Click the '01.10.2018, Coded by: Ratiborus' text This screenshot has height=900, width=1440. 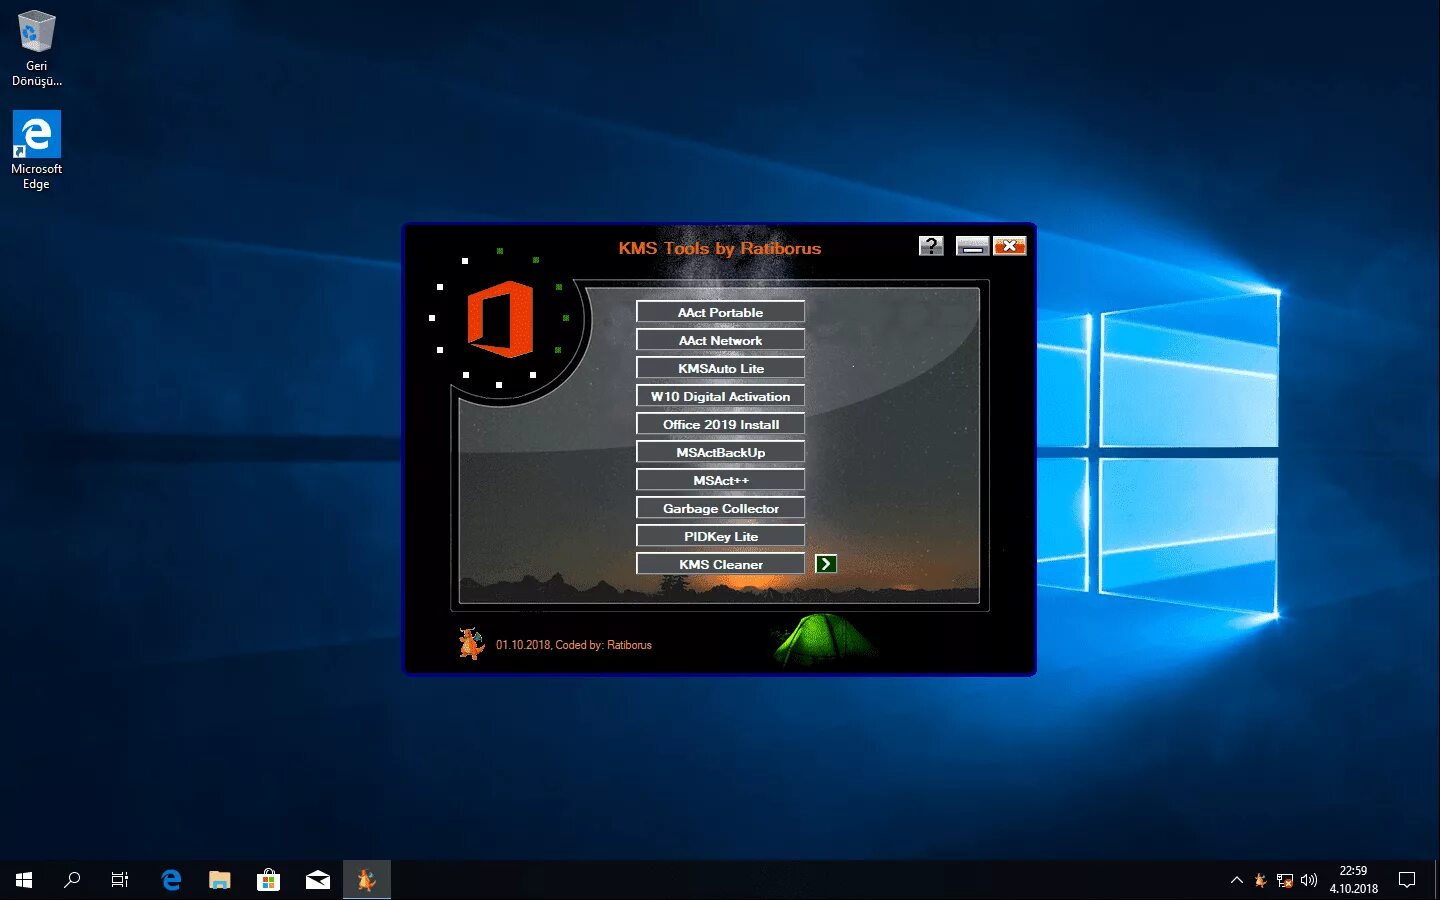pyautogui.click(x=574, y=645)
